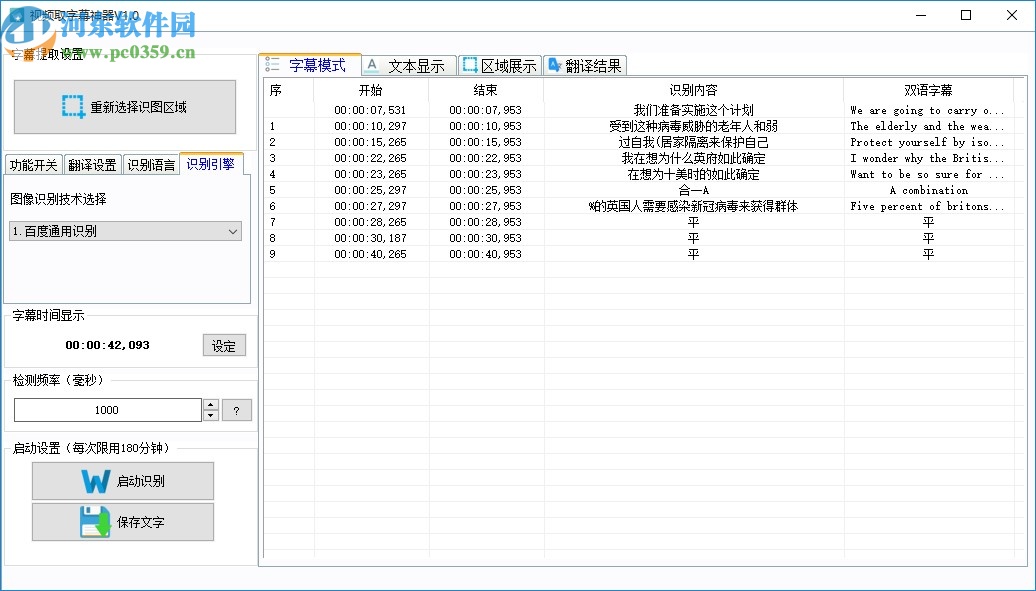Click the translate icon on 翻译结果 tab

tap(556, 64)
